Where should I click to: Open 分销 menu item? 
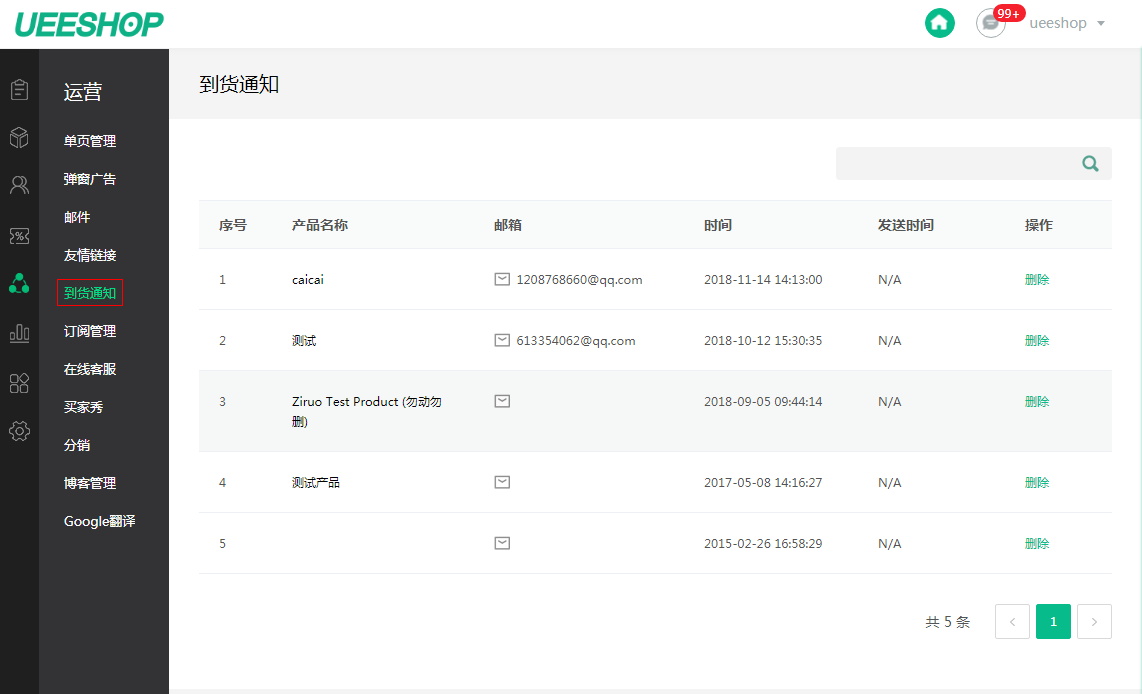[x=76, y=445]
